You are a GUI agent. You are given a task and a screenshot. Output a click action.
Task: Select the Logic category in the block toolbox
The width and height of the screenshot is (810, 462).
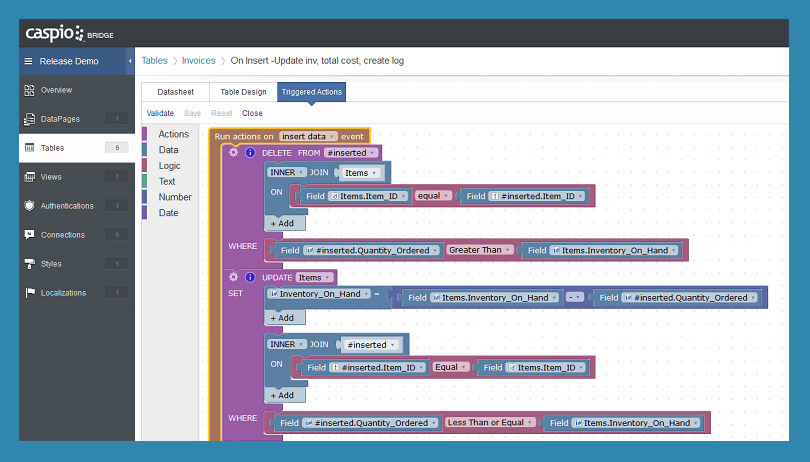168,166
